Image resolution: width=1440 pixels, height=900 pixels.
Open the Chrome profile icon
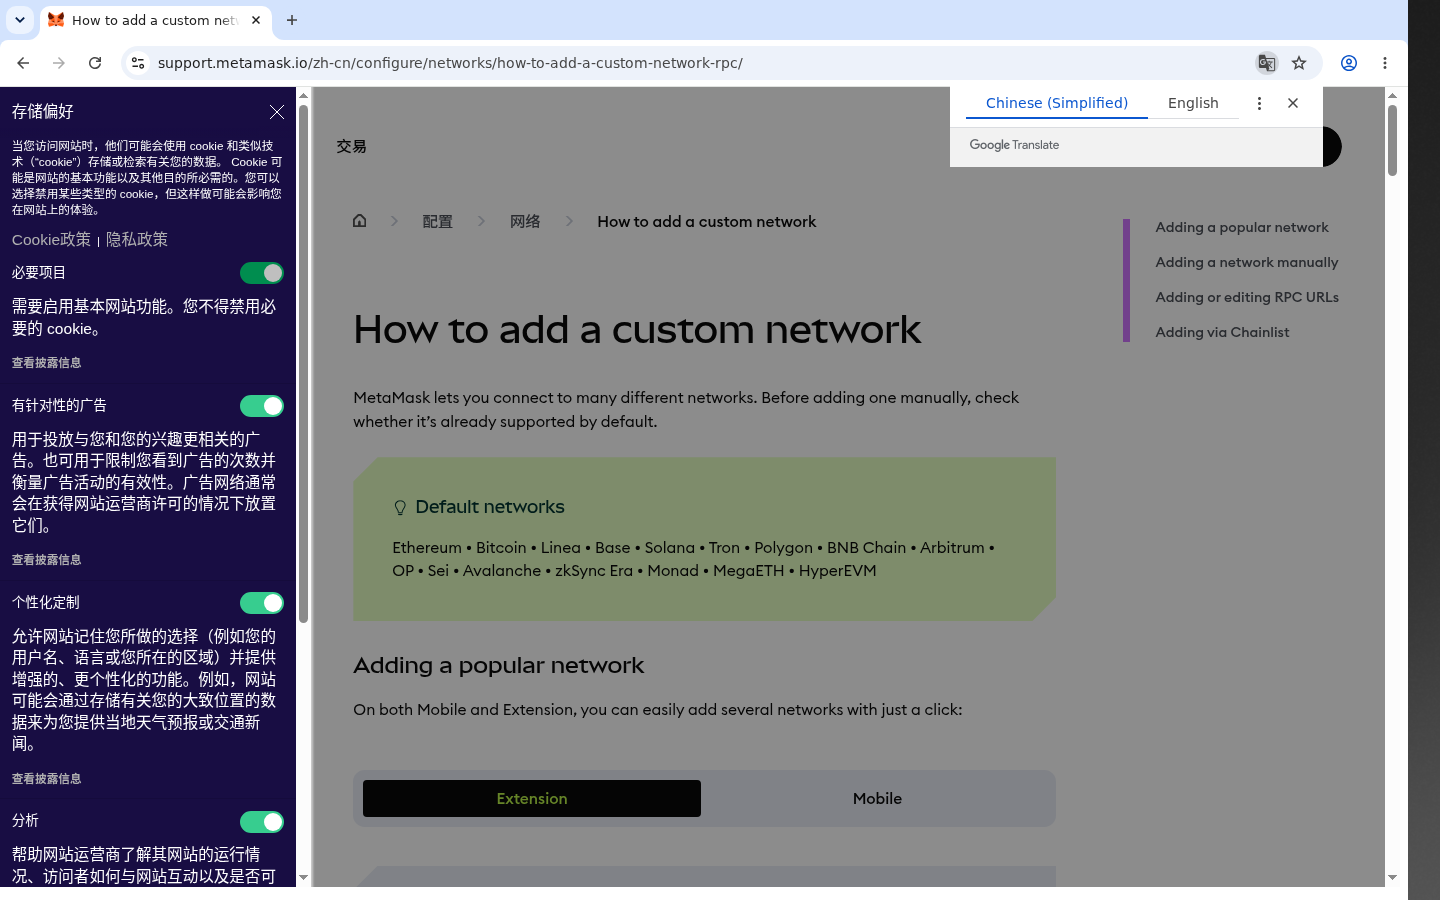pyautogui.click(x=1349, y=63)
